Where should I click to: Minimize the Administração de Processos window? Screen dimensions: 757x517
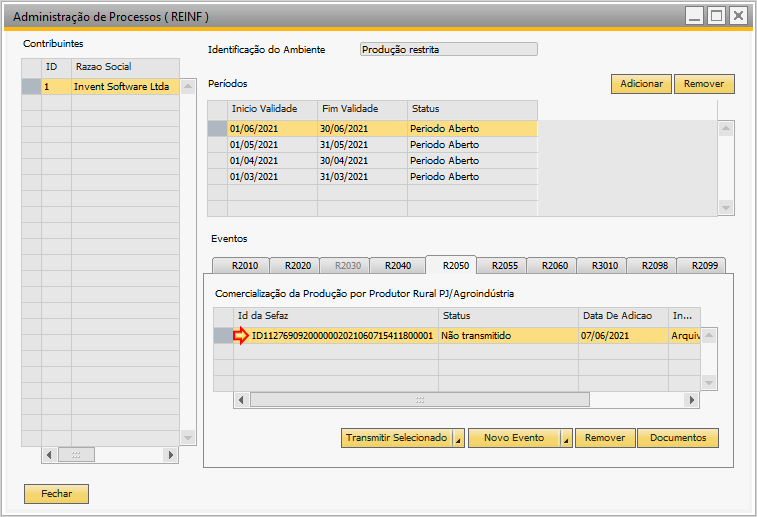click(x=695, y=16)
